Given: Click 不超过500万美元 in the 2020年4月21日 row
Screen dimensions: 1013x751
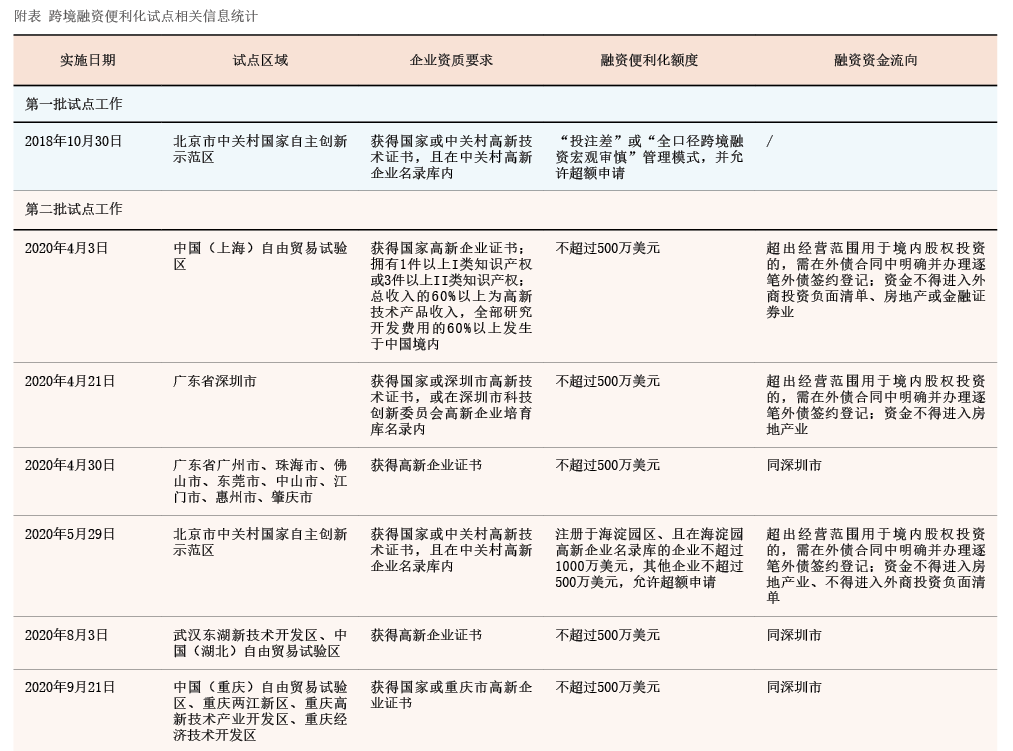Looking at the screenshot, I should click(608, 381).
